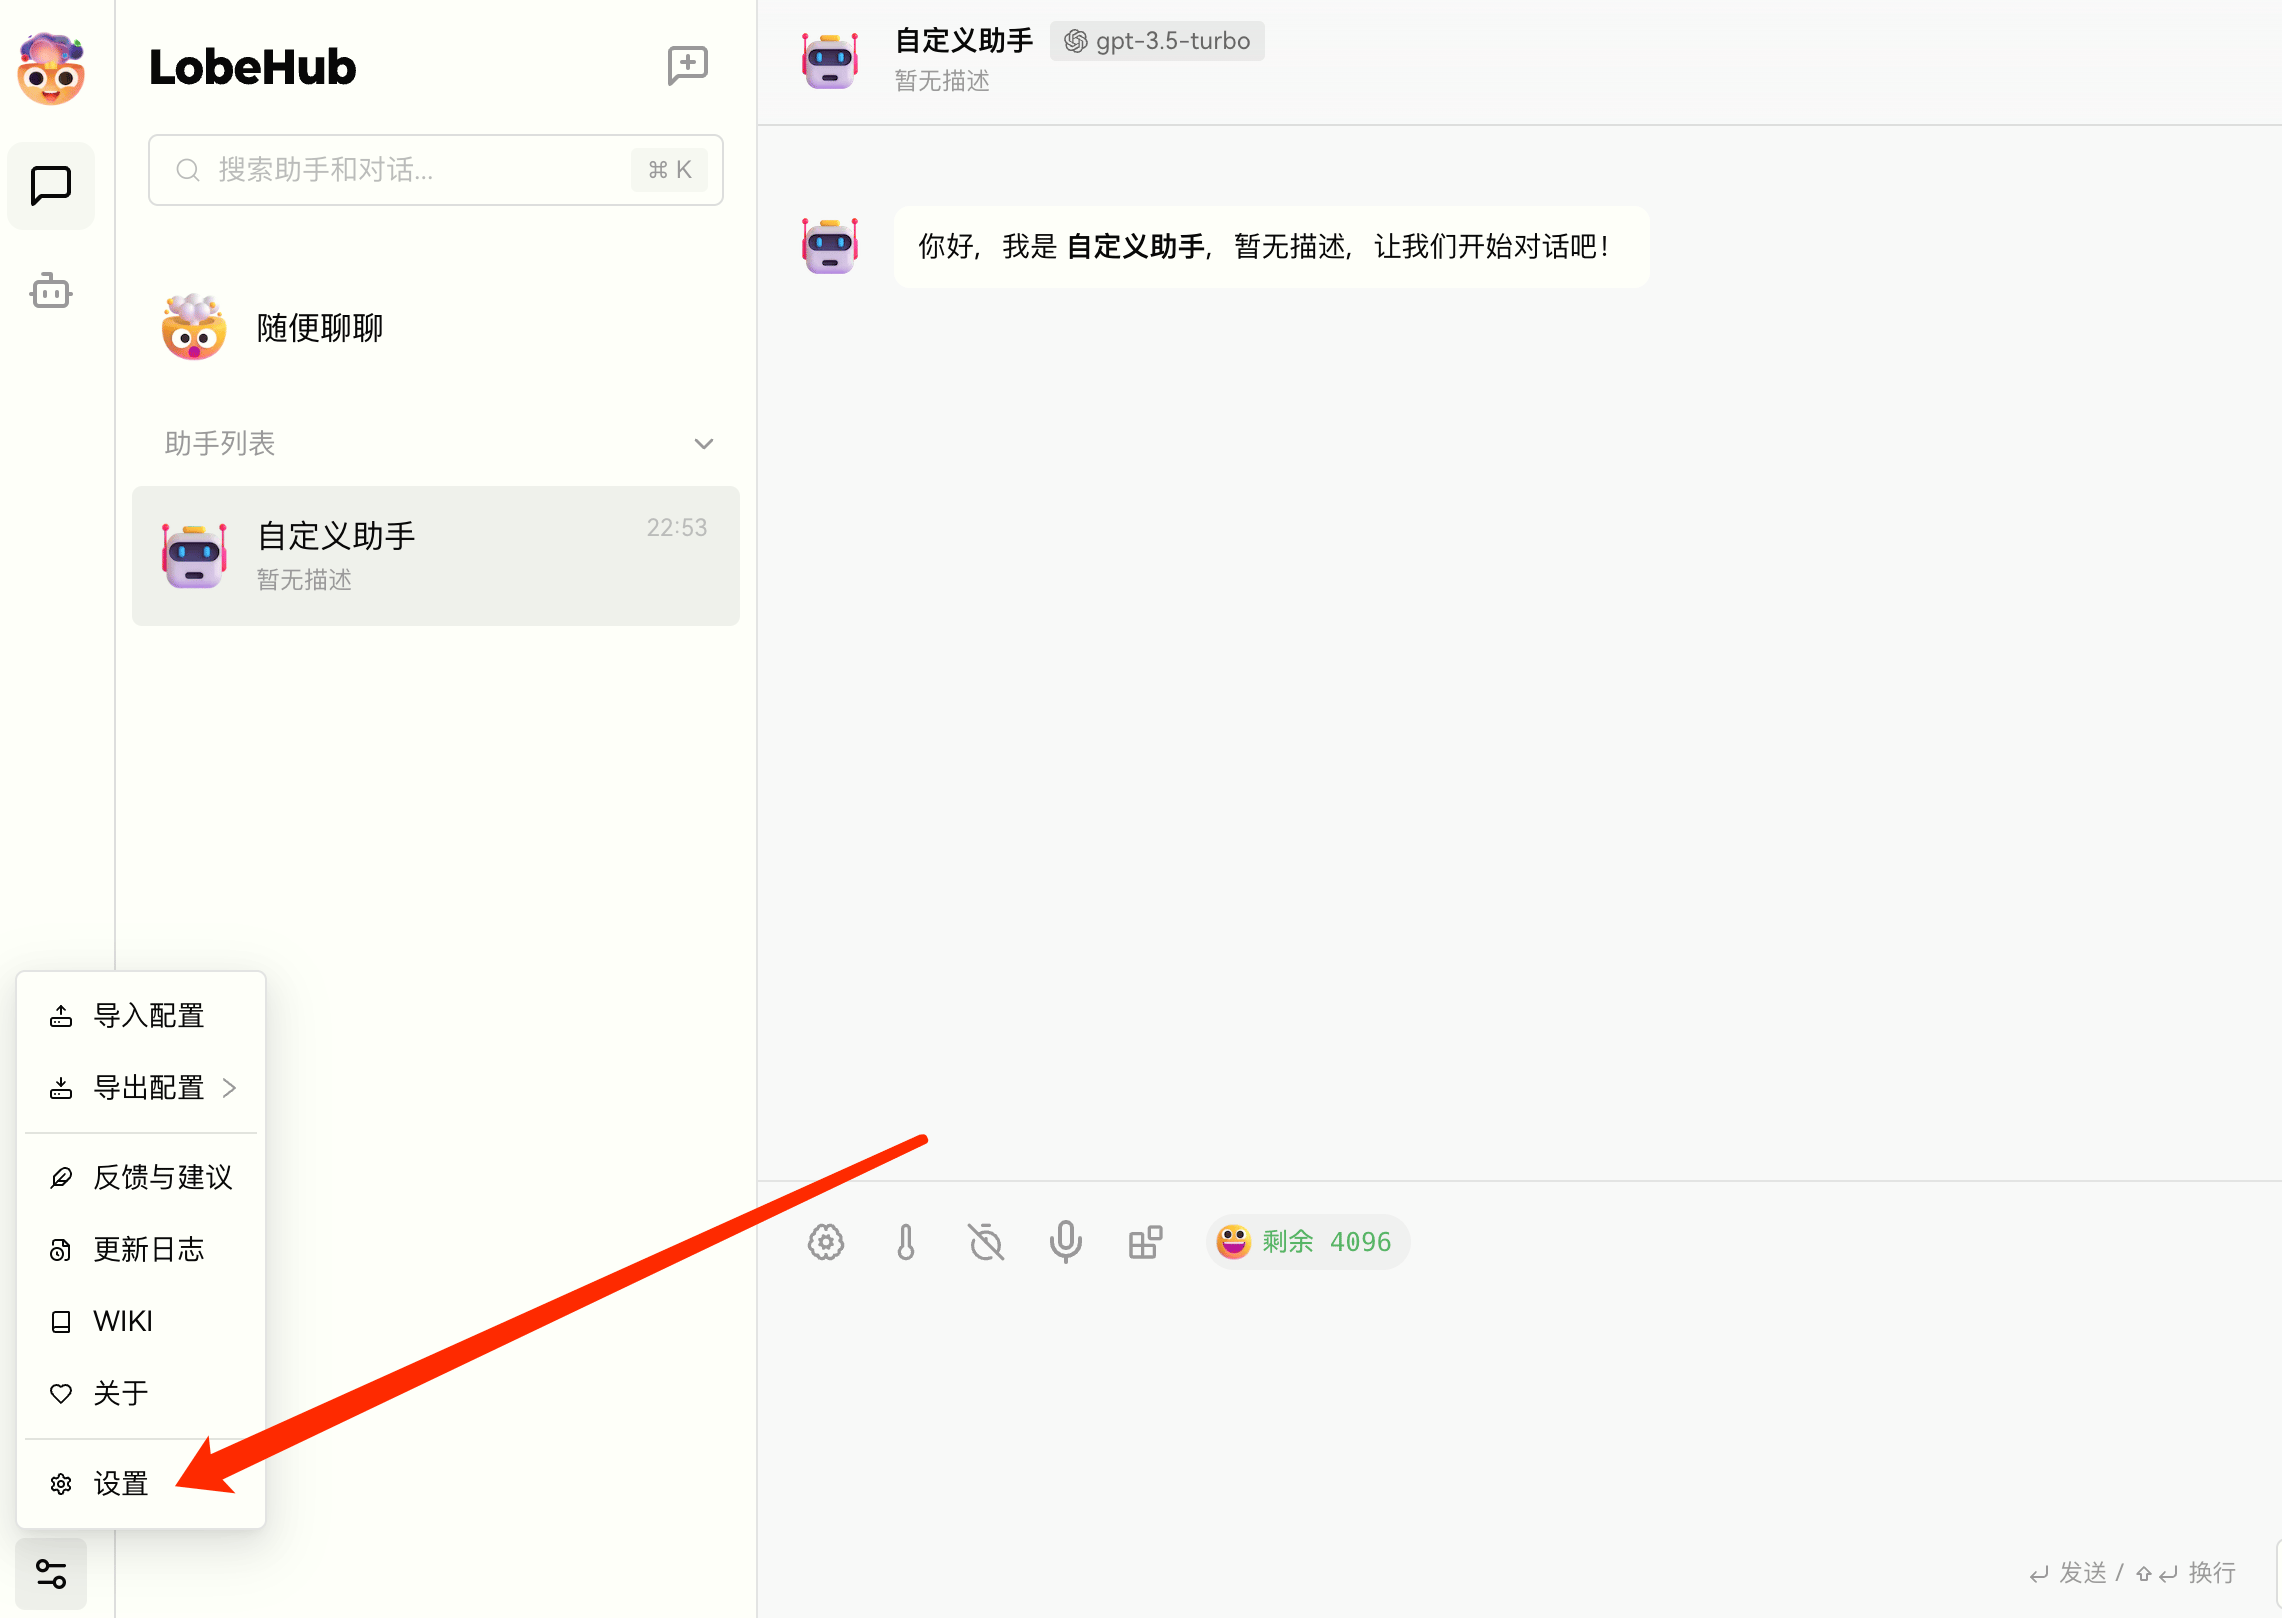Click the gpt-3.5-turbo model tag

coord(1156,41)
